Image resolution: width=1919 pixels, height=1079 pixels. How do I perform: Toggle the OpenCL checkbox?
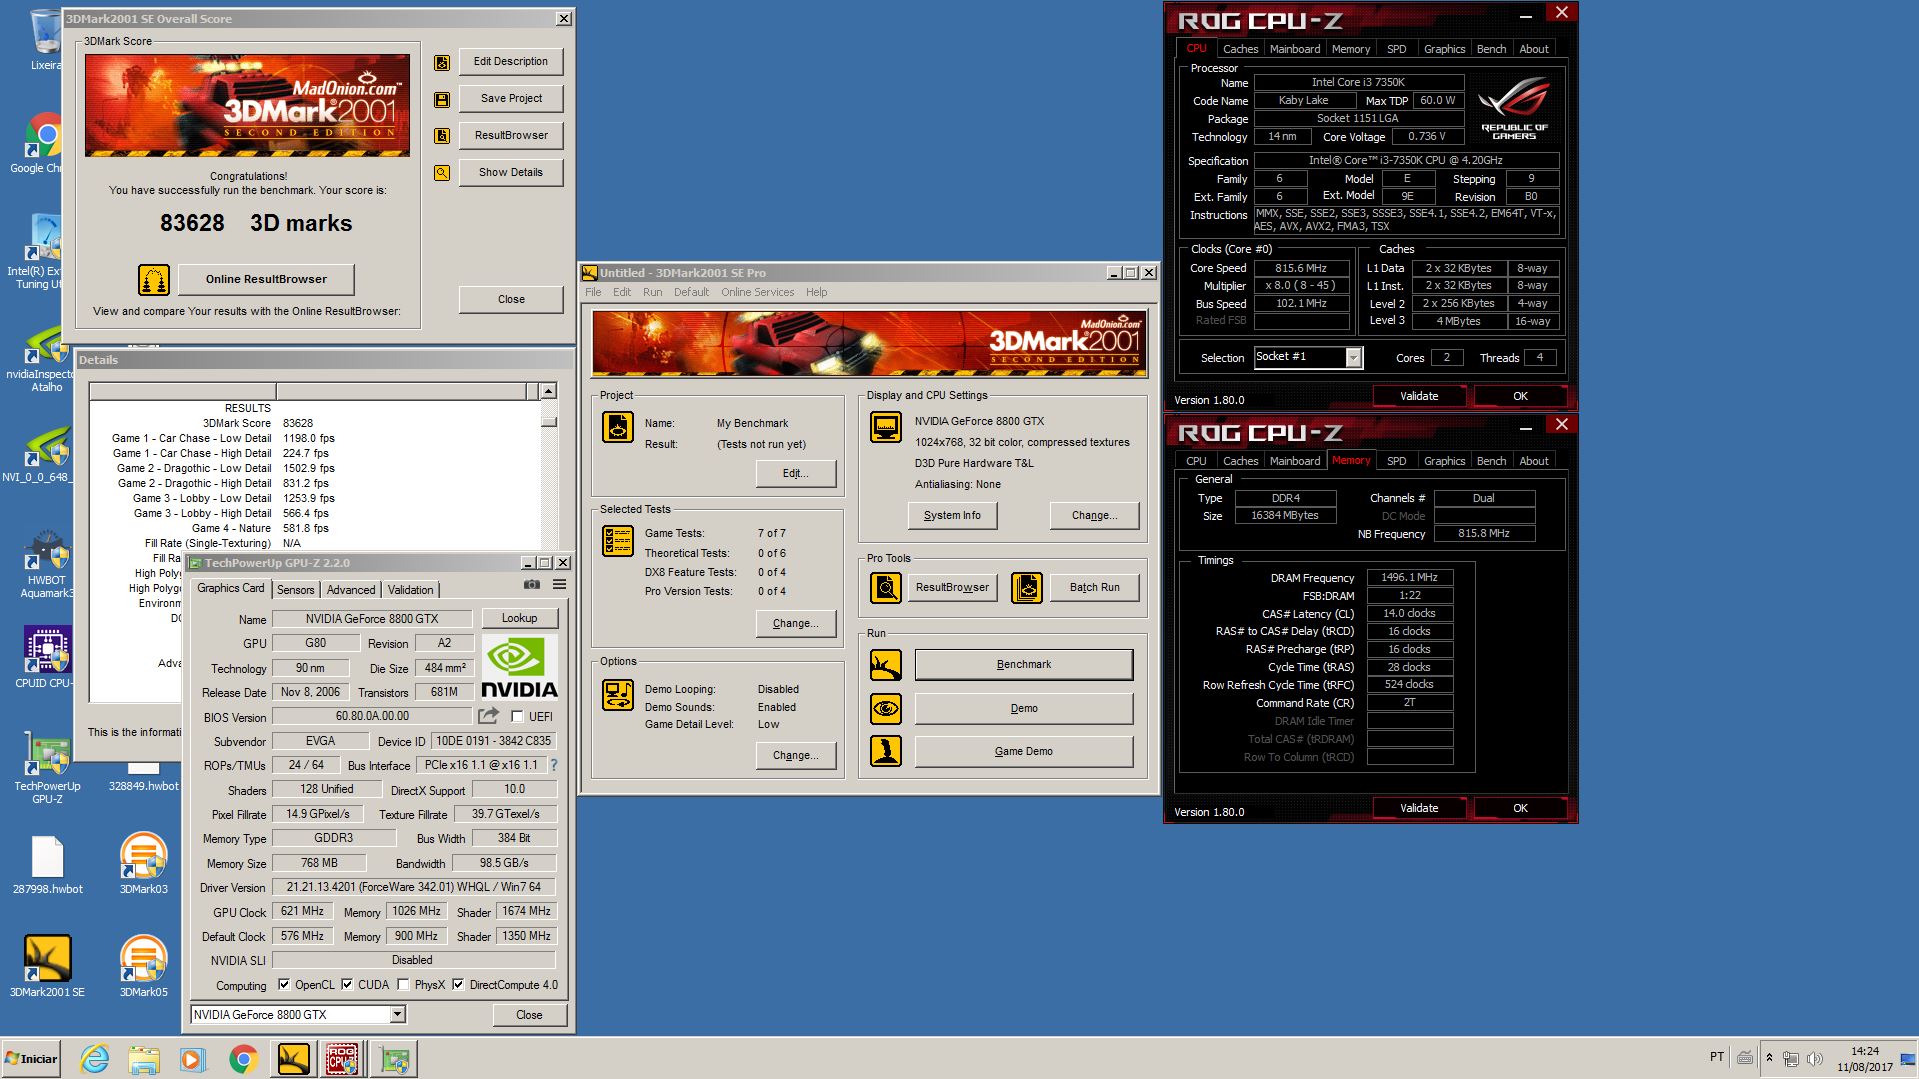click(x=284, y=985)
